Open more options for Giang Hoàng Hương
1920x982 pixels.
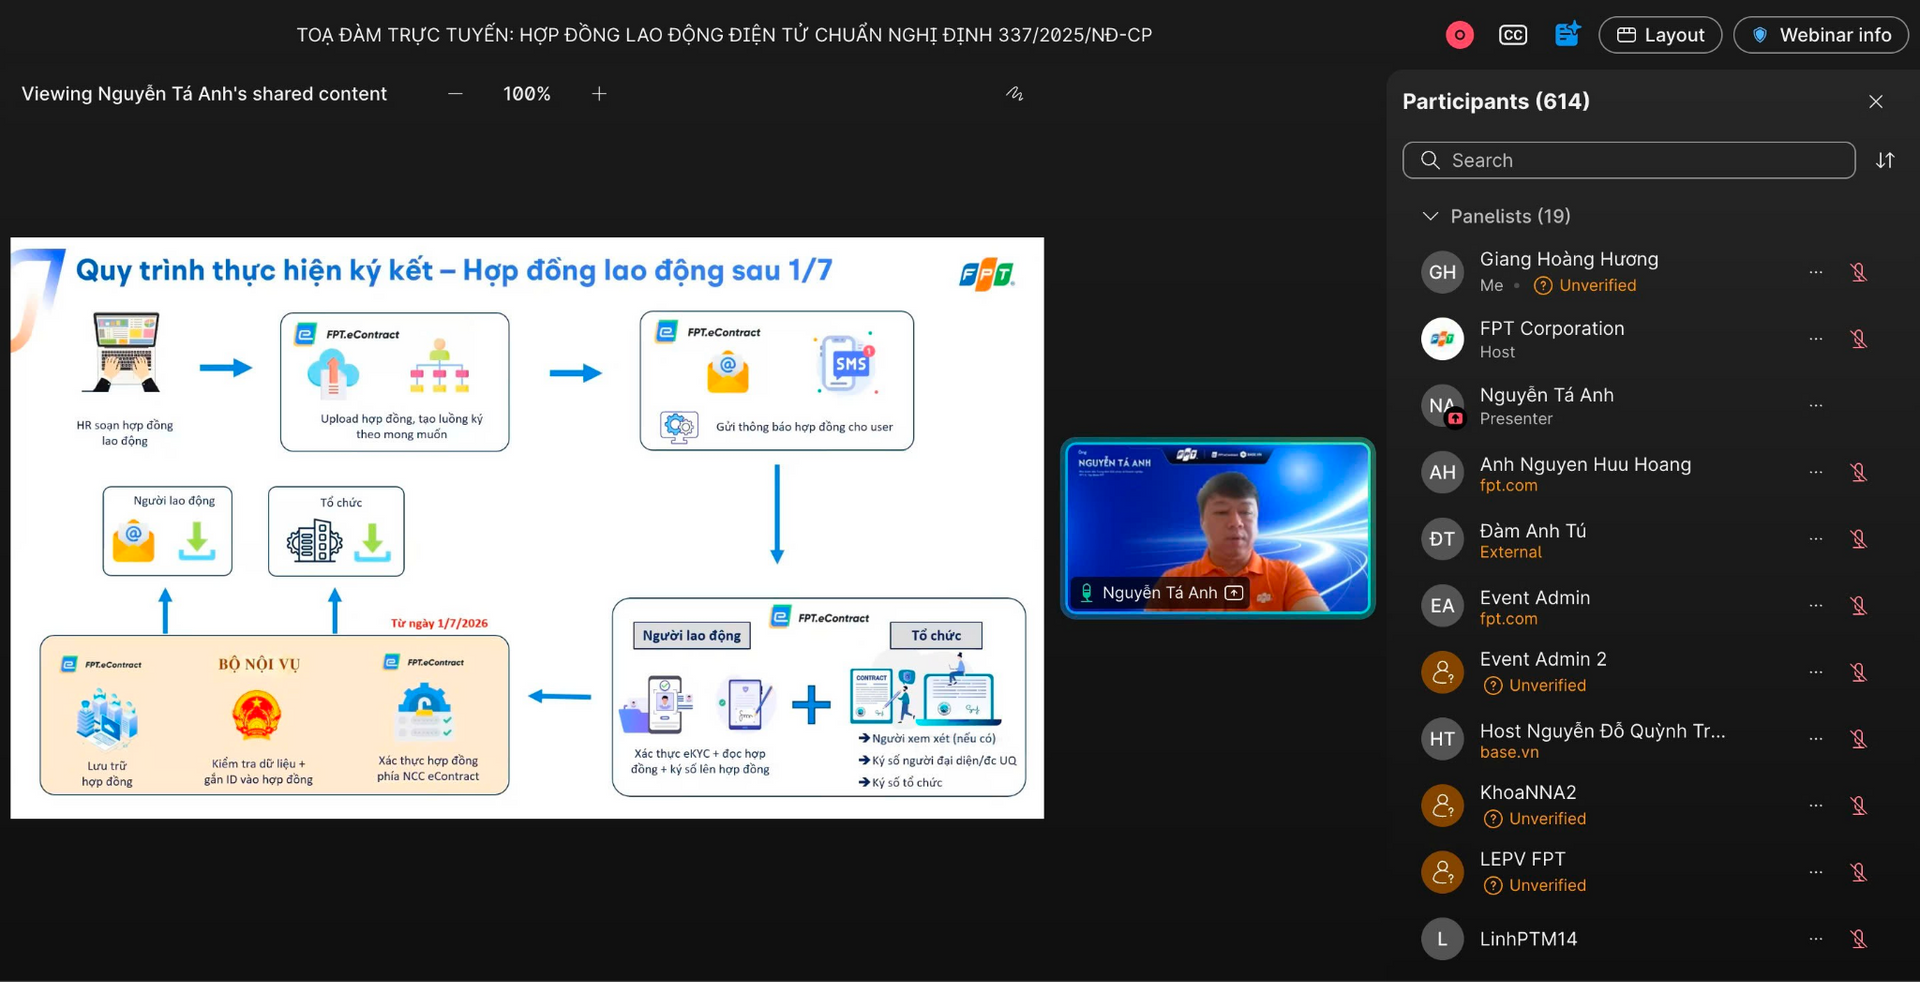[x=1816, y=272]
